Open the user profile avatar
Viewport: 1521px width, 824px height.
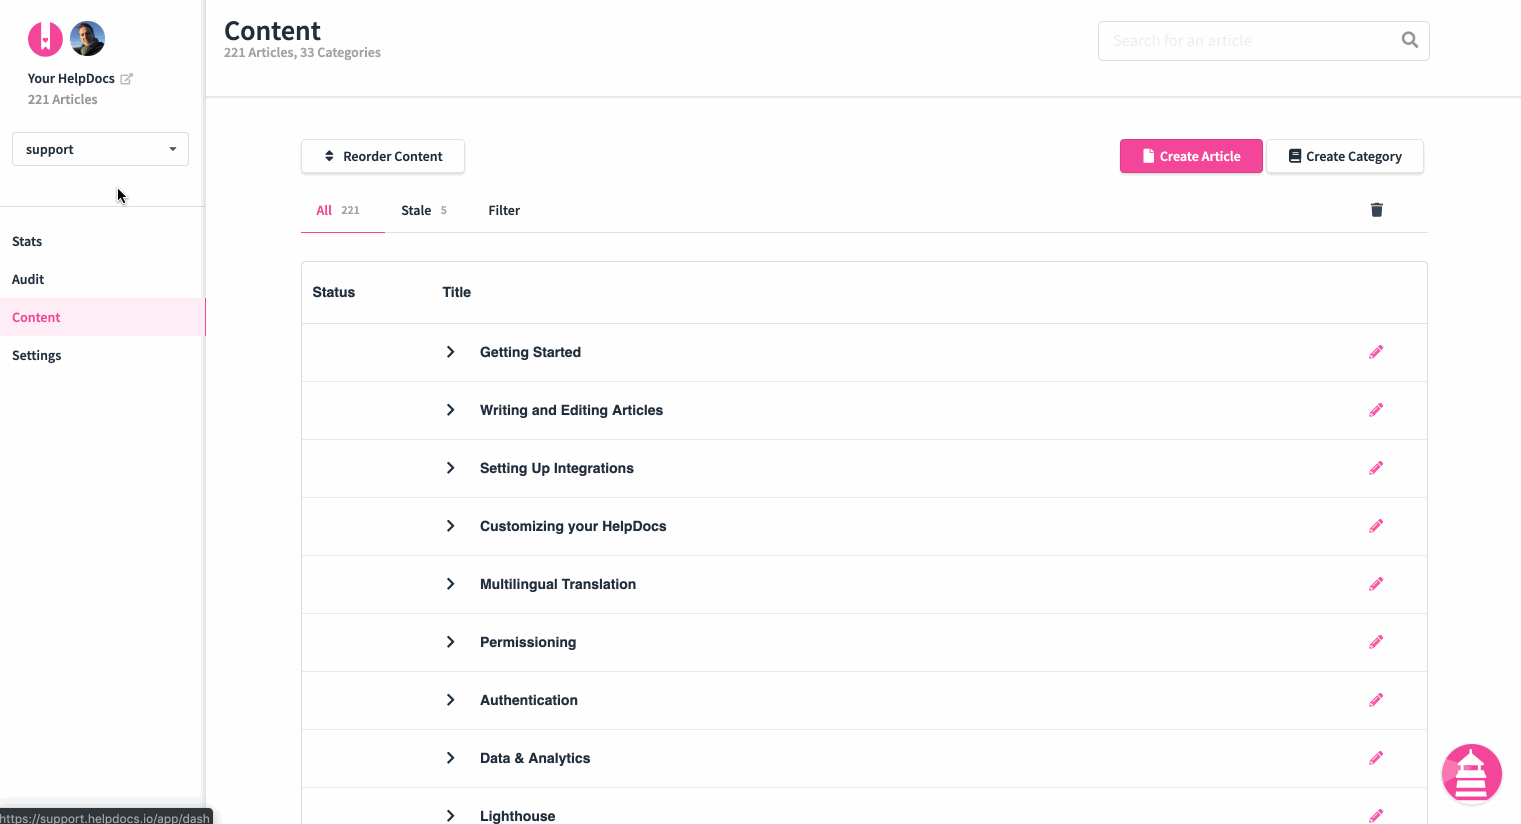pyautogui.click(x=88, y=39)
